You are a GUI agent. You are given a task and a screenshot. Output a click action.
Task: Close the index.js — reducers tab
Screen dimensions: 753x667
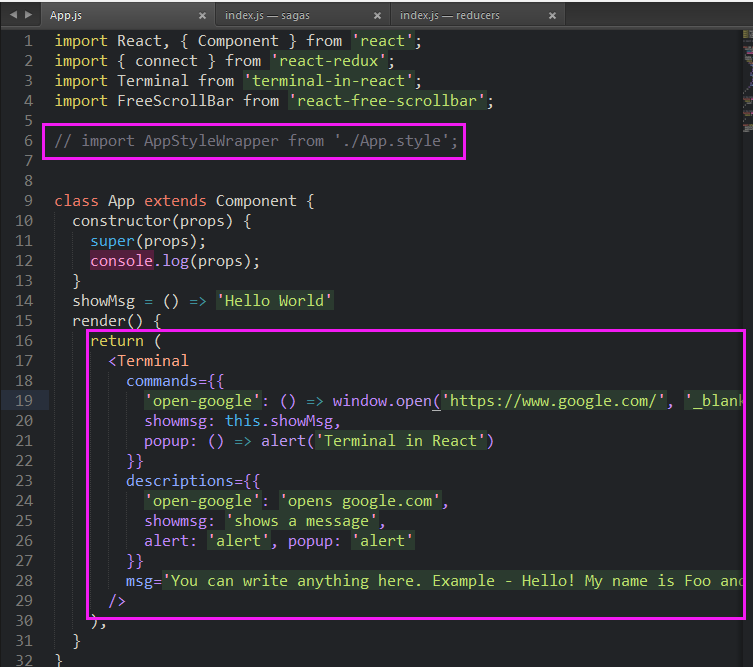click(x=552, y=16)
